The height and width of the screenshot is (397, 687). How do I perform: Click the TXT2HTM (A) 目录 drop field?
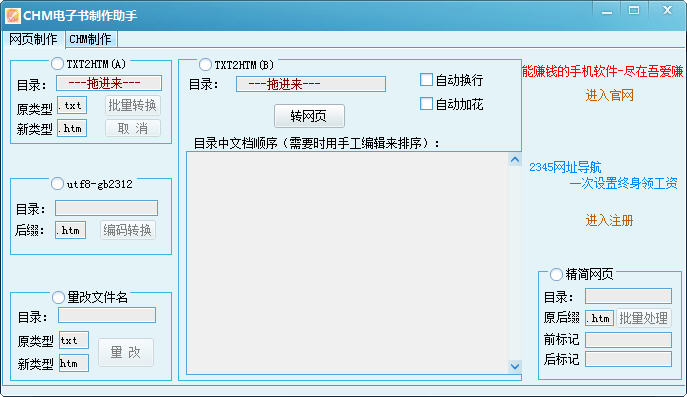(109, 83)
